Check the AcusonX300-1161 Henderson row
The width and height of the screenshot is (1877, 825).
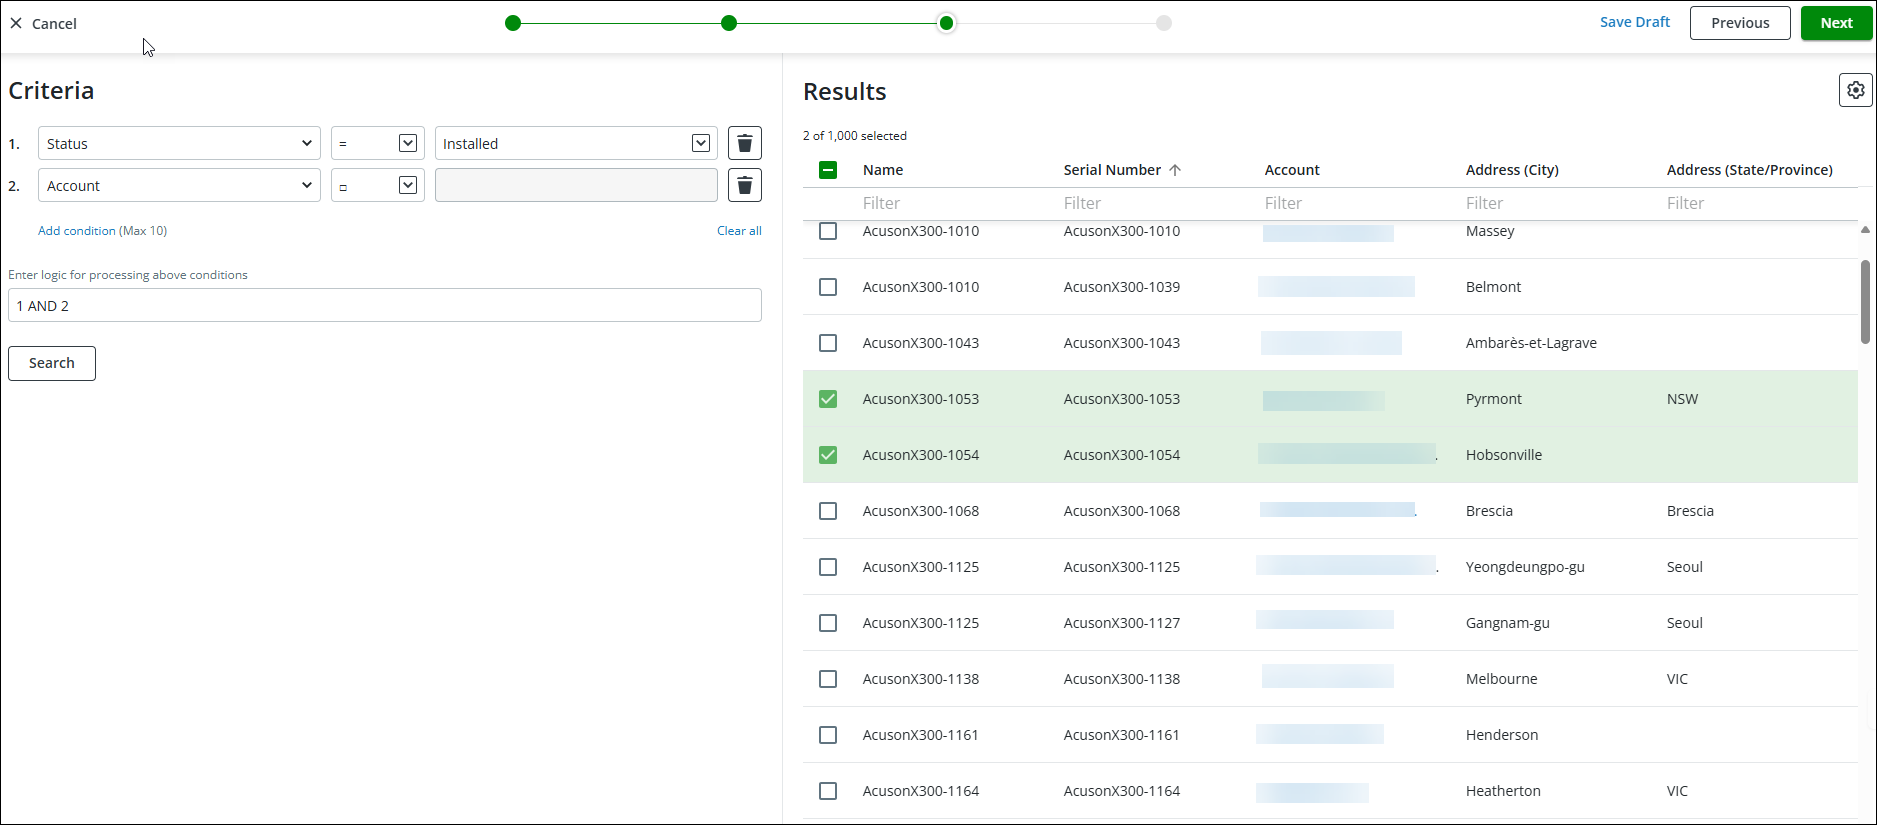click(x=828, y=735)
